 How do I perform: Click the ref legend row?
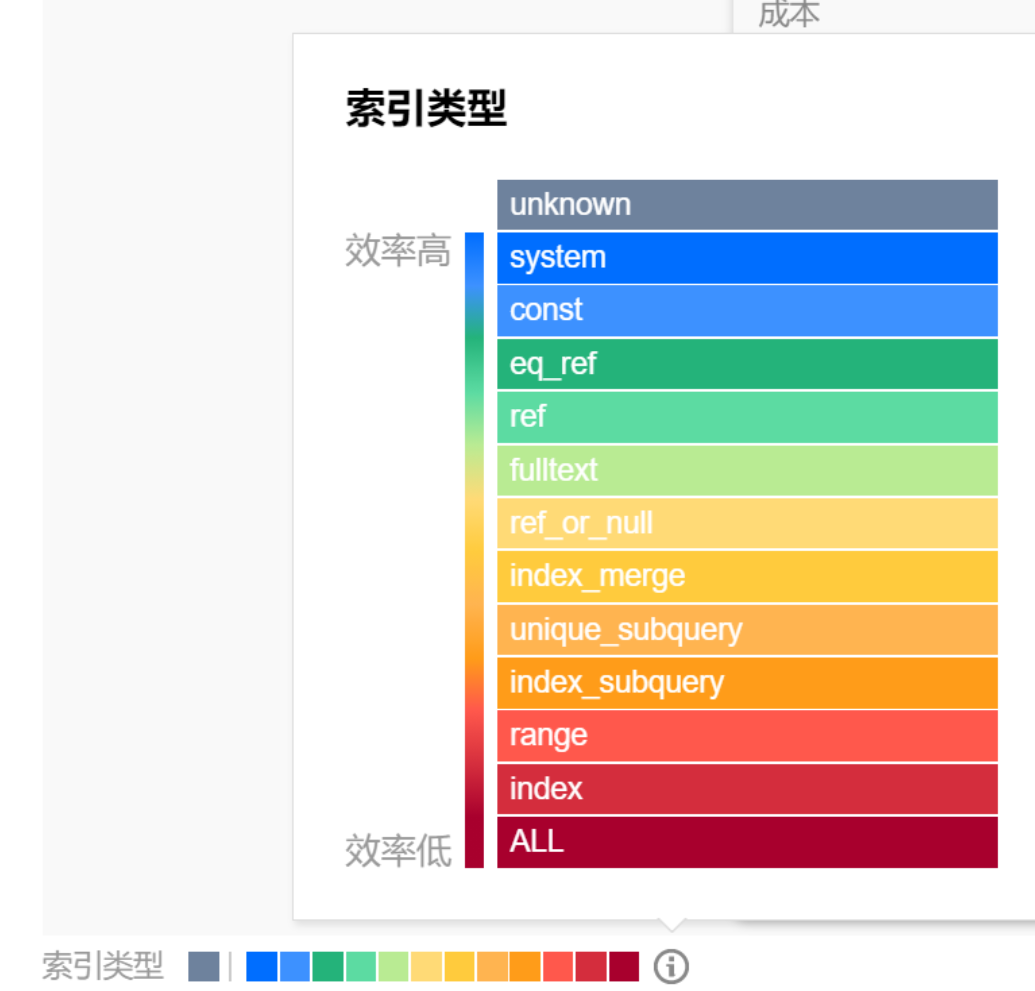[x=747, y=417]
